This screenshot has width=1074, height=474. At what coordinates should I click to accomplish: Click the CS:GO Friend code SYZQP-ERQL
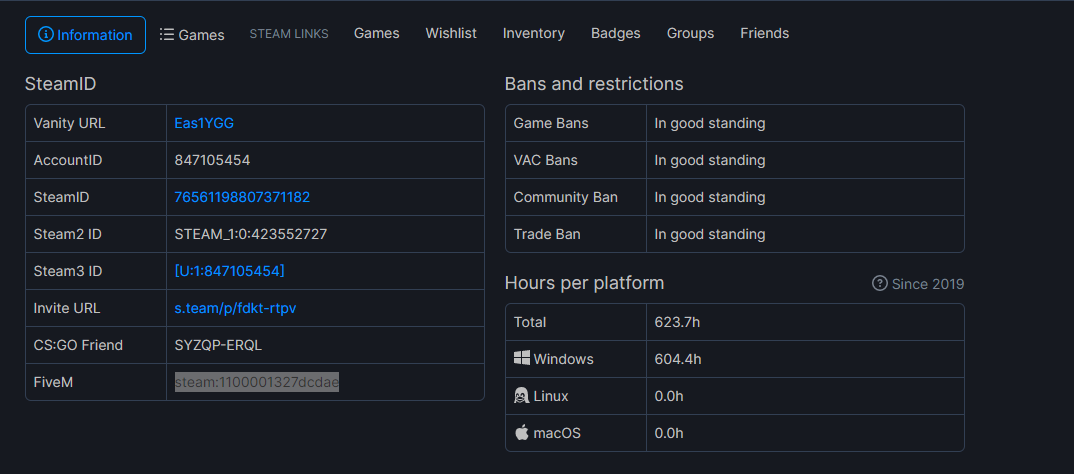218,345
